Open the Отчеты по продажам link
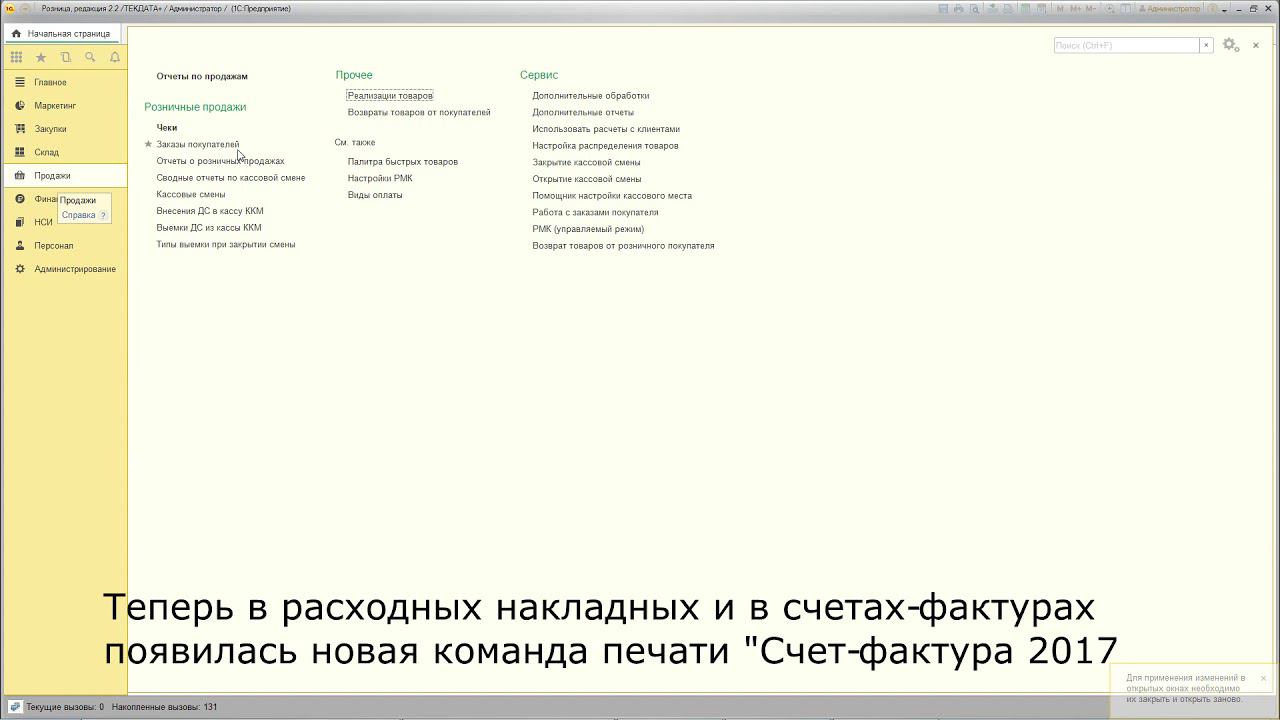The height and width of the screenshot is (720, 1280). pos(202,76)
